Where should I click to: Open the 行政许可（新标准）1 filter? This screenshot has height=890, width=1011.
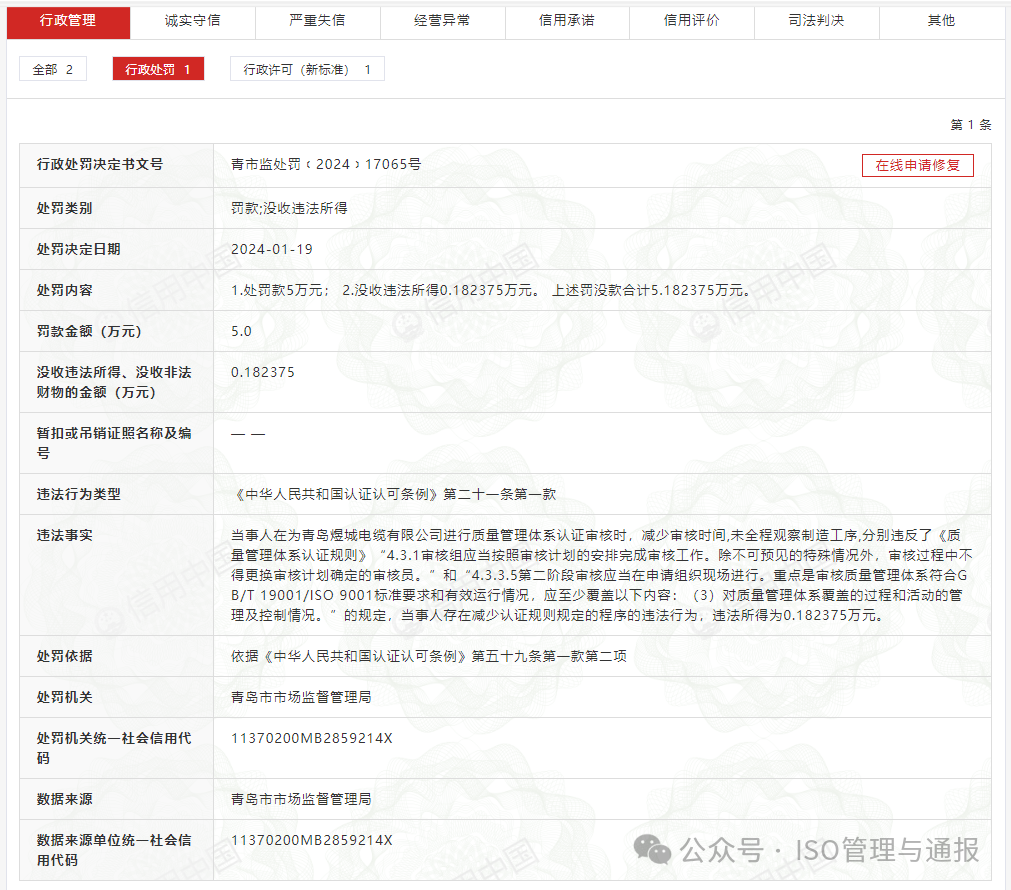307,69
